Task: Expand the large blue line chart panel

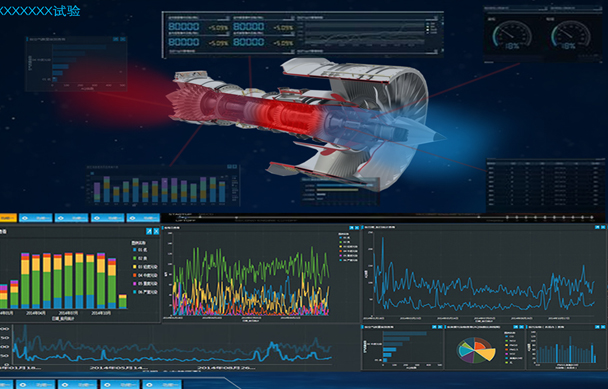Action: tap(597, 227)
